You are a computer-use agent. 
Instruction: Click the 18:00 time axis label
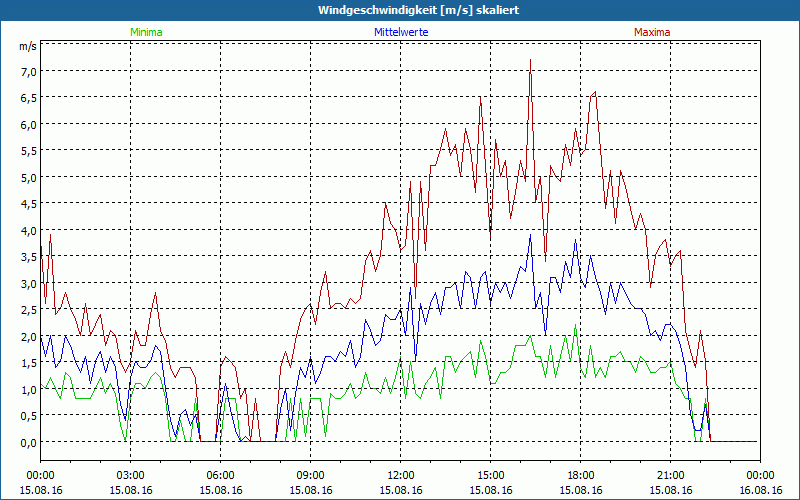pos(581,476)
